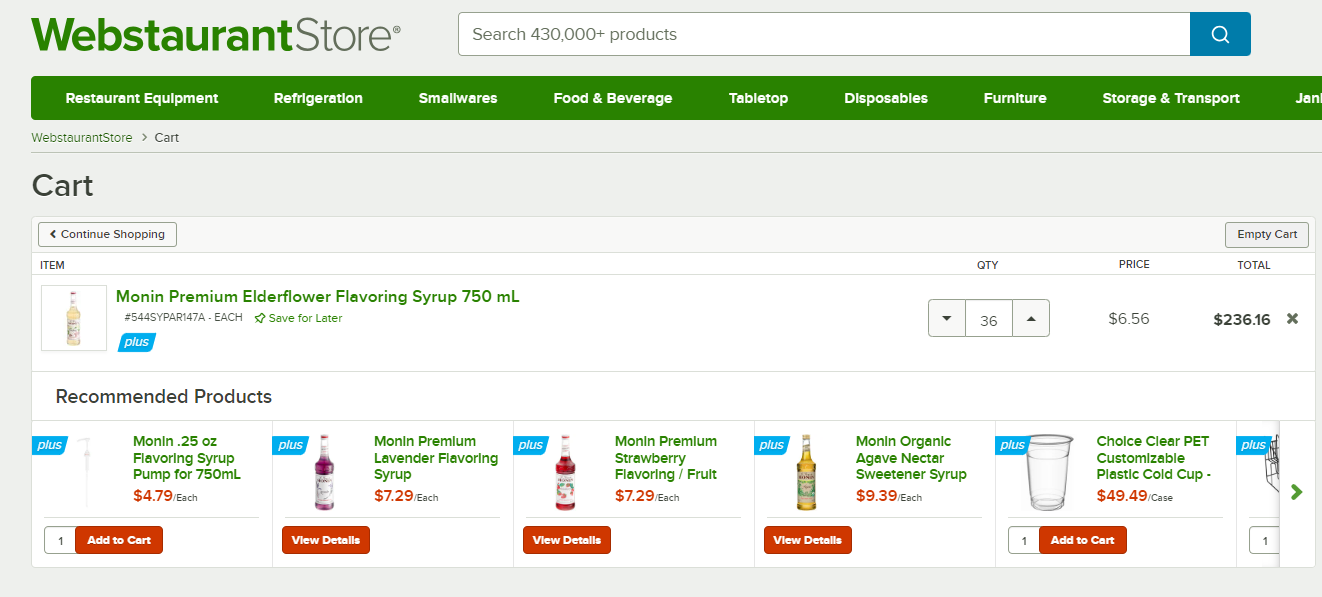This screenshot has width=1322, height=597.
Task: Click plus badge on syrup pump card
Action: (48, 445)
